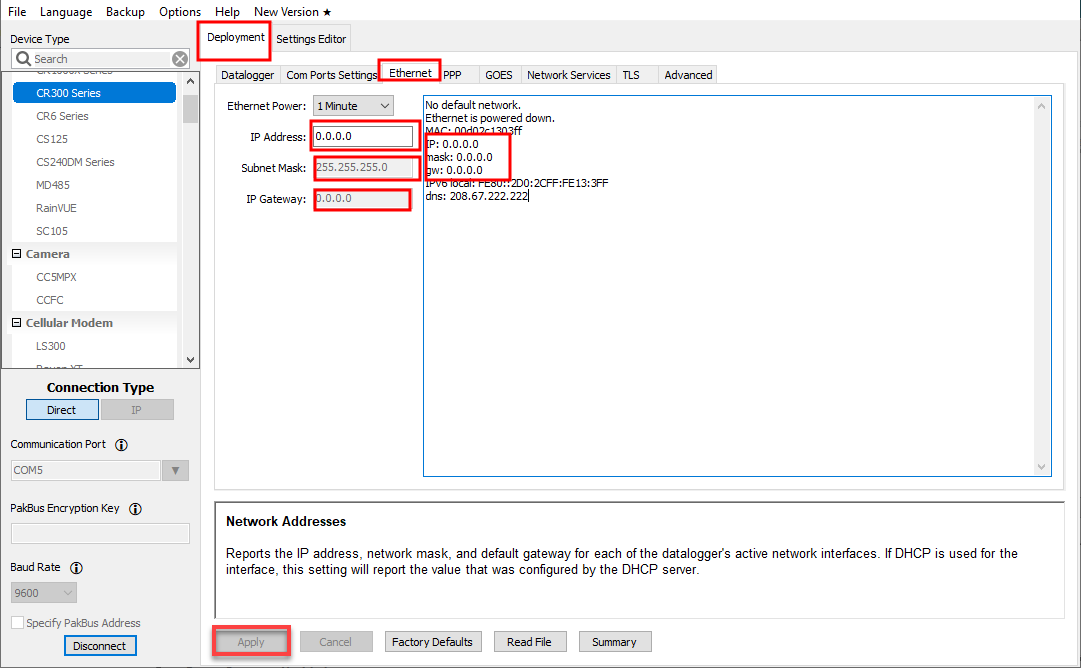The image size is (1081, 668).
Task: Select IP connection type
Action: (x=137, y=410)
